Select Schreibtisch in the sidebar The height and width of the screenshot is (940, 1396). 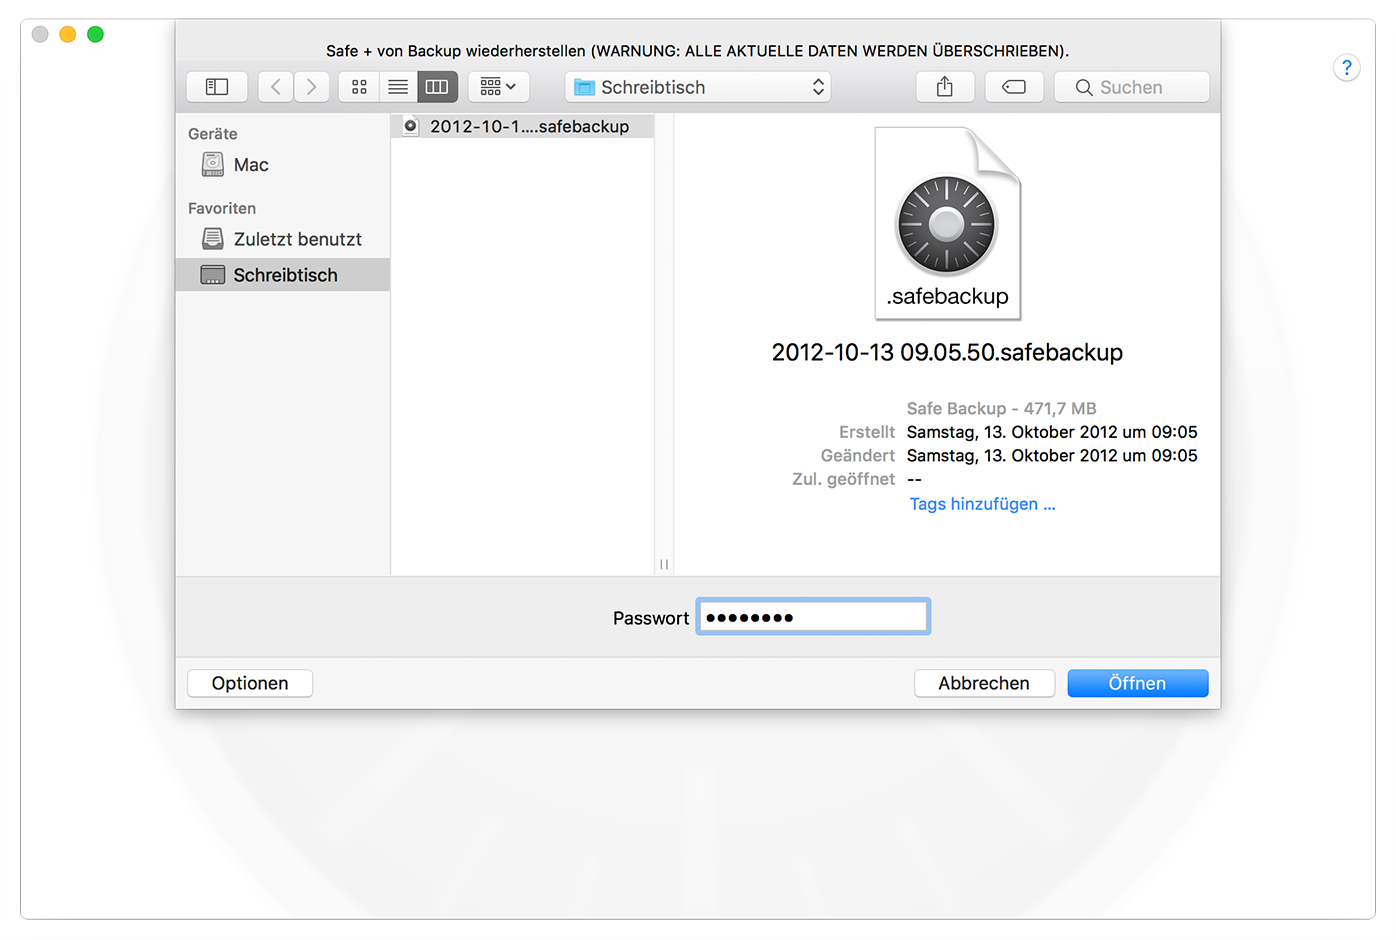[x=283, y=275]
